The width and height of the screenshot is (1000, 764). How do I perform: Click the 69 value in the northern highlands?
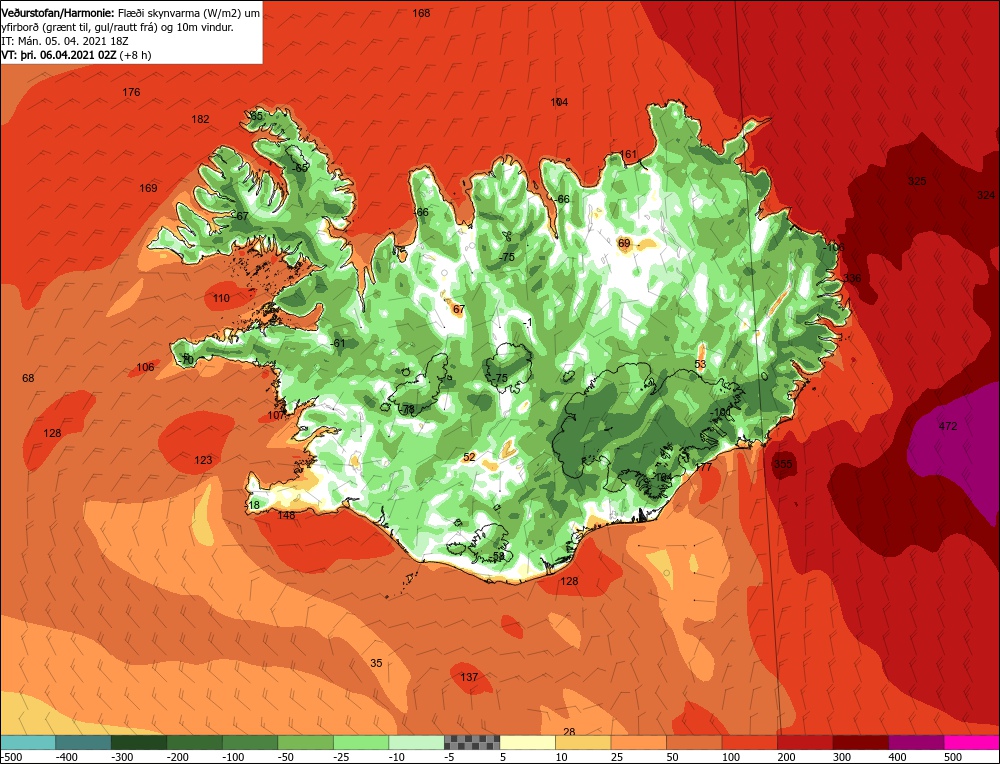coord(624,243)
